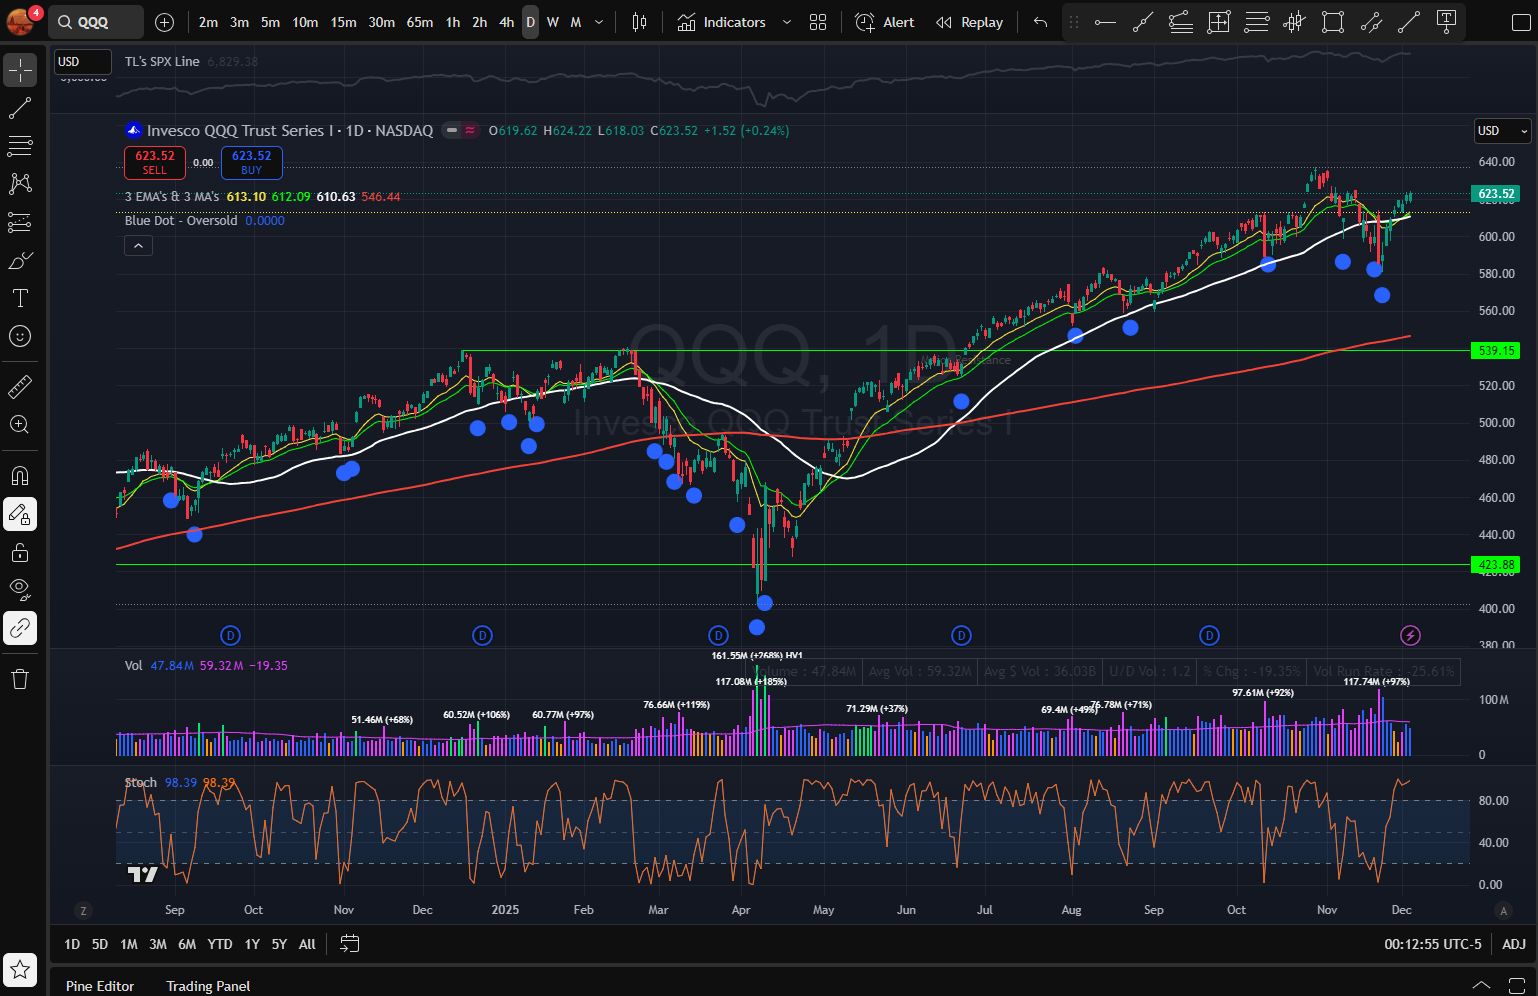Select the crosshair cursor tool
Viewport: 1538px width, 996px height.
coord(20,70)
